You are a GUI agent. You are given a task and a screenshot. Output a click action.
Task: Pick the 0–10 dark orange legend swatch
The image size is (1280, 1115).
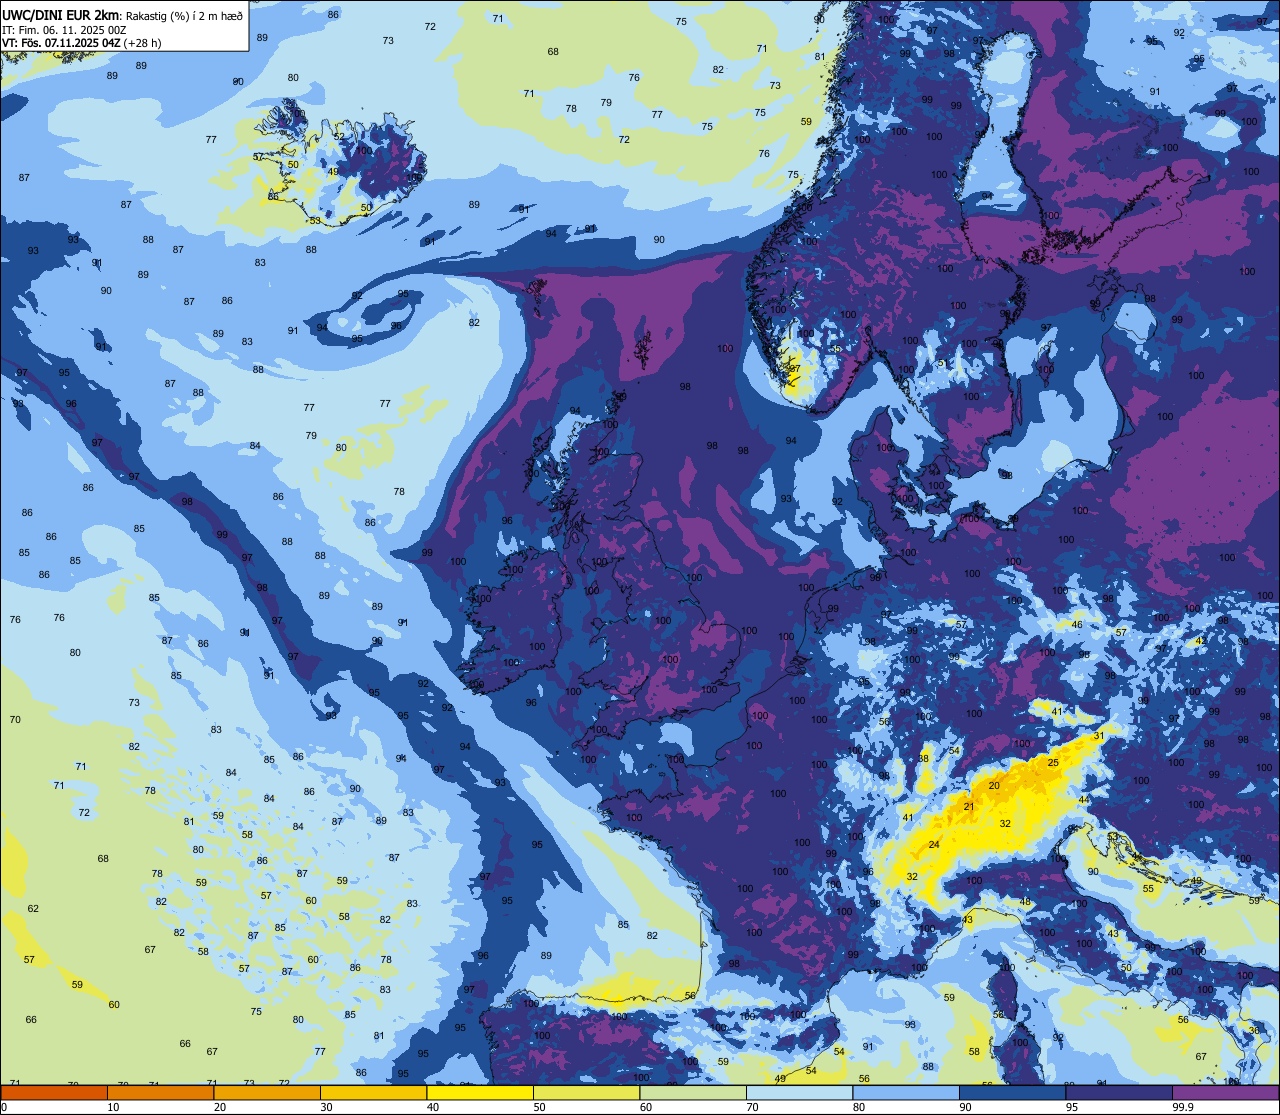point(54,1092)
